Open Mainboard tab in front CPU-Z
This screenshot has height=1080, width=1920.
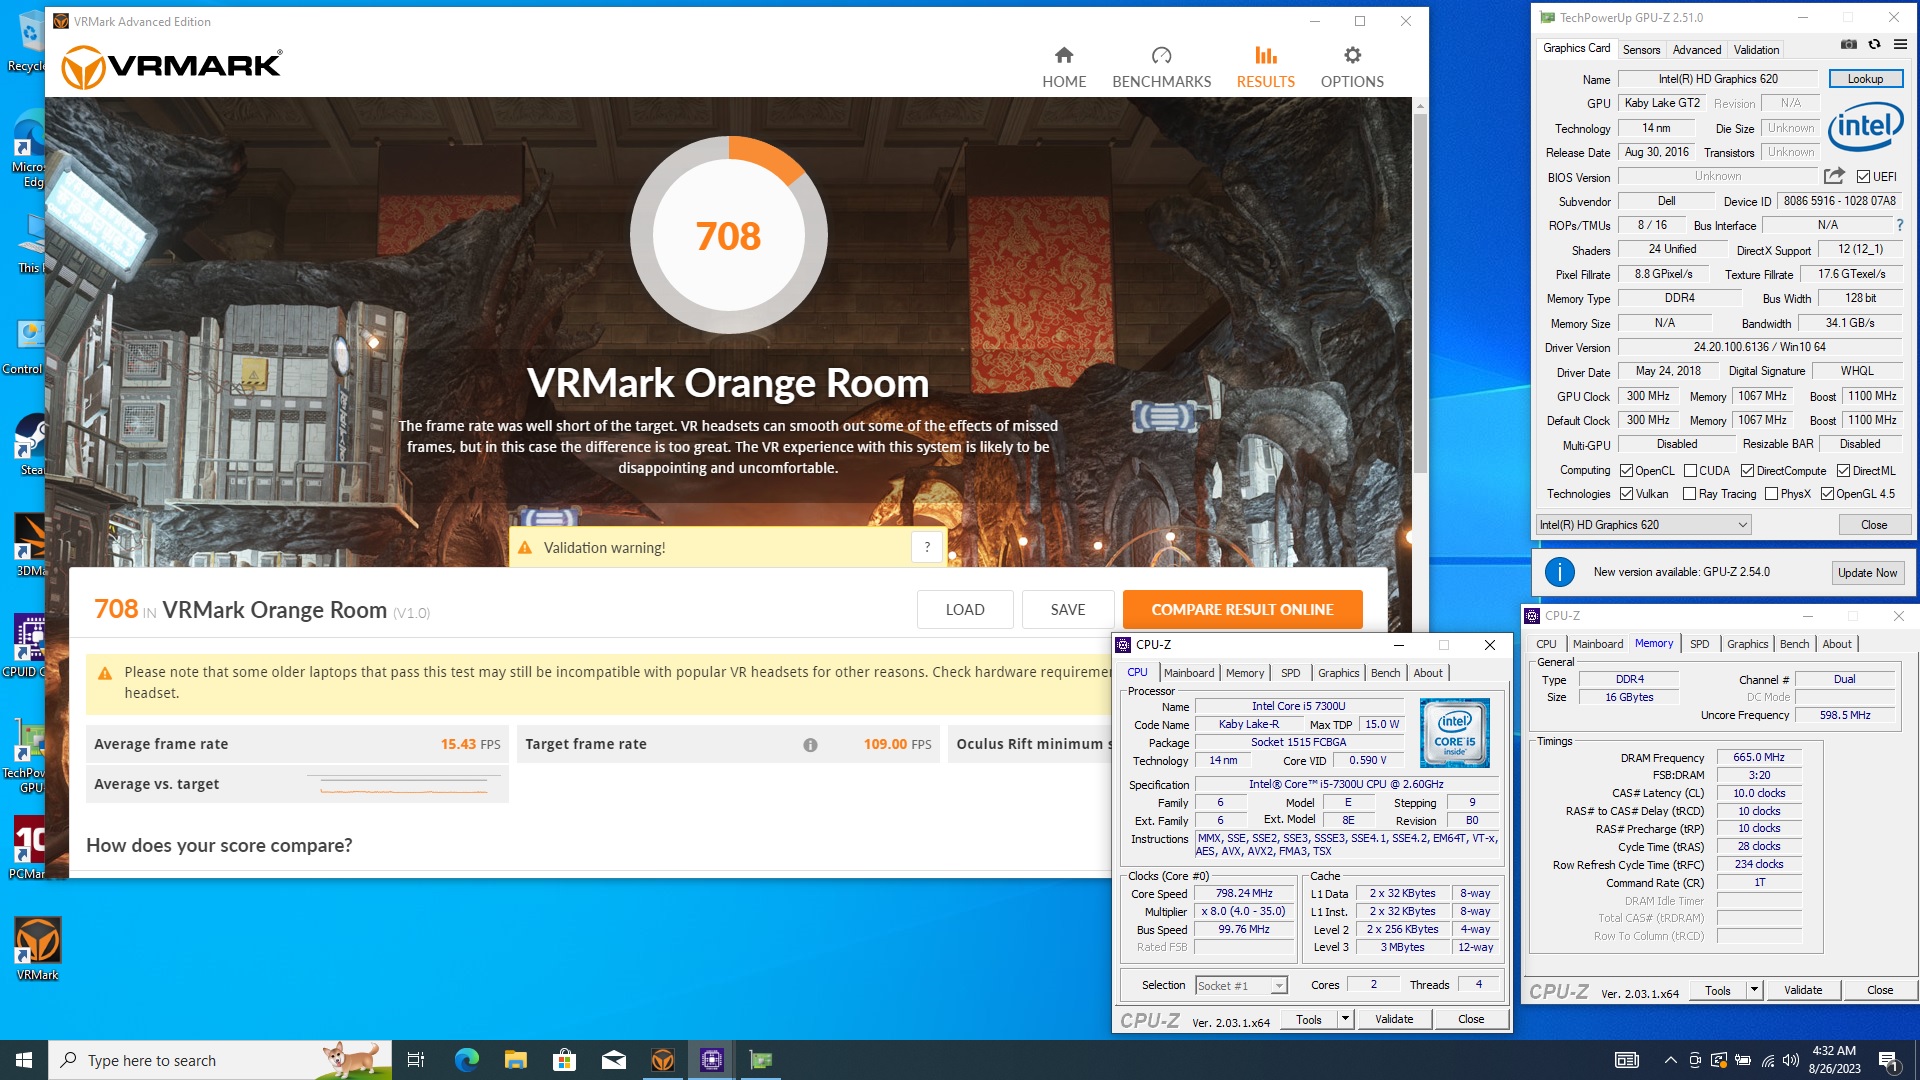(1189, 673)
